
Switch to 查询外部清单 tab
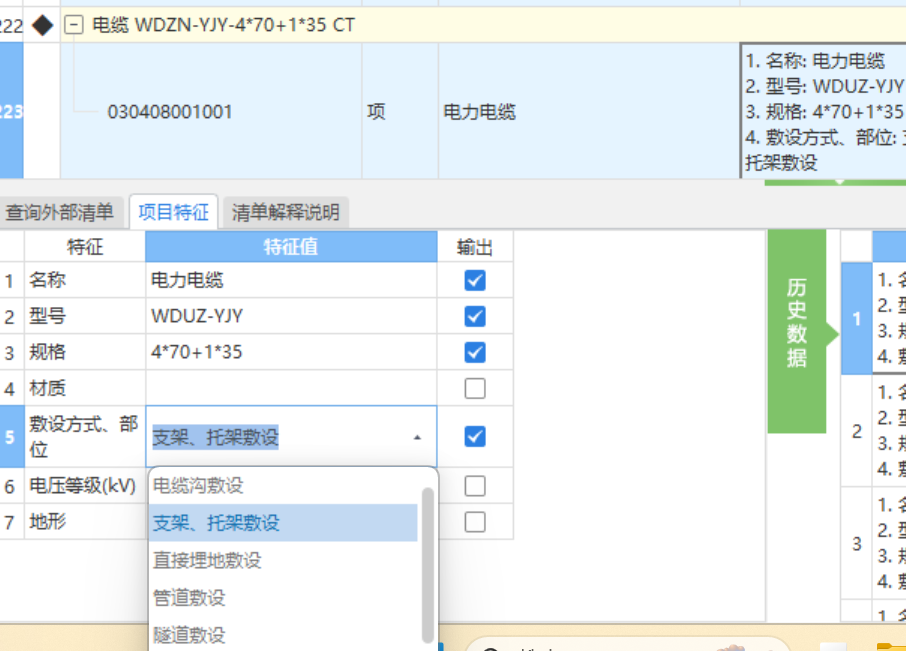[60, 212]
